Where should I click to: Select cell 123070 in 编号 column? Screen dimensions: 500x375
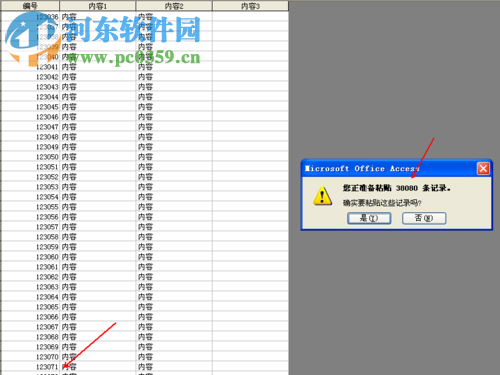31,357
